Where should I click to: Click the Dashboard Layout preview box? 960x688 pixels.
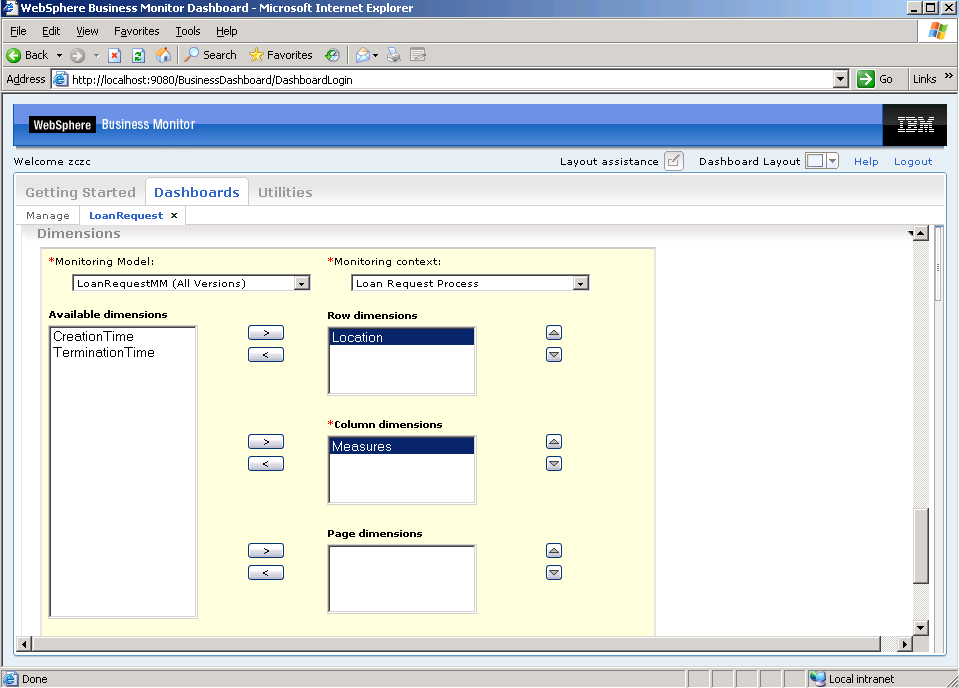click(815, 161)
